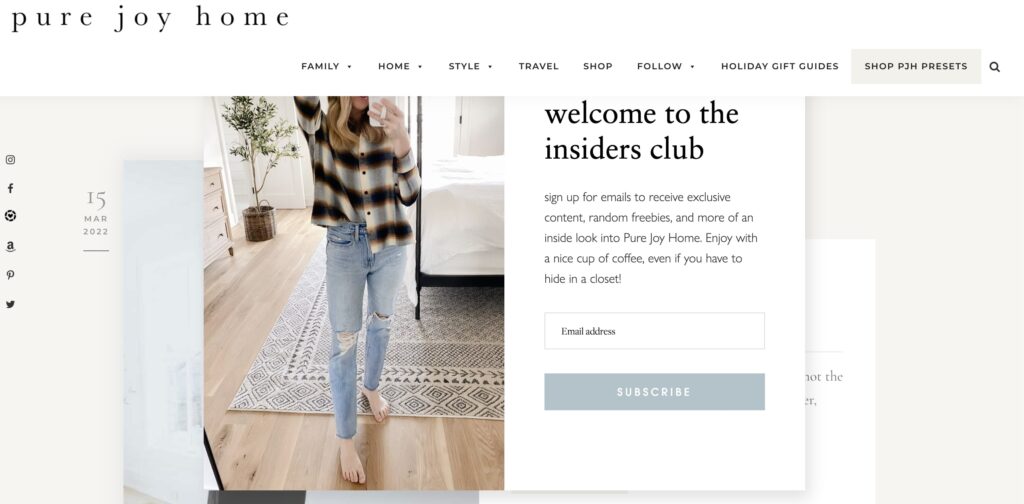The height and width of the screenshot is (504, 1024).
Task: Click the Shop PJH Presets button
Action: click(x=916, y=66)
